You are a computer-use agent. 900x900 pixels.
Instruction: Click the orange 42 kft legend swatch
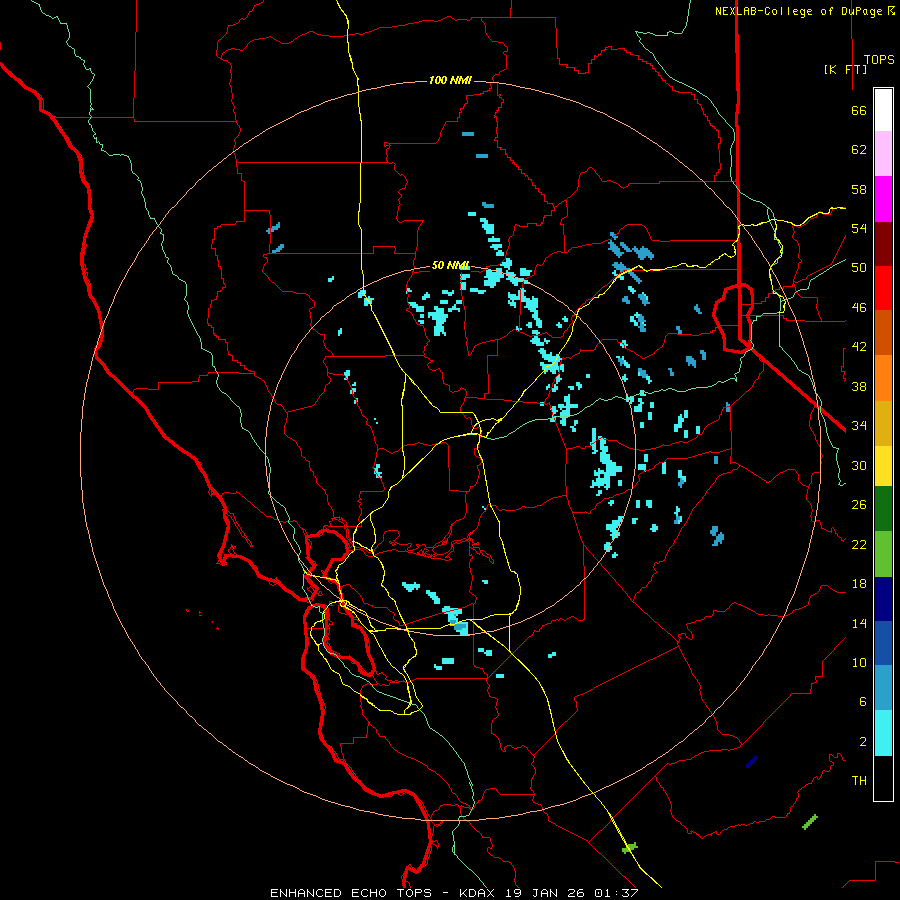pos(883,378)
